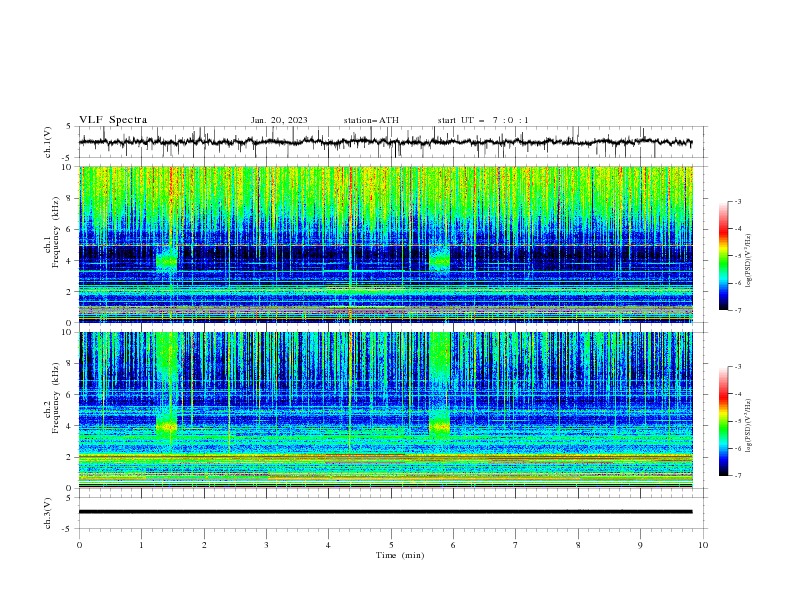Click the time axis tick label "5"
This screenshot has width=792, height=612.
click(x=391, y=545)
